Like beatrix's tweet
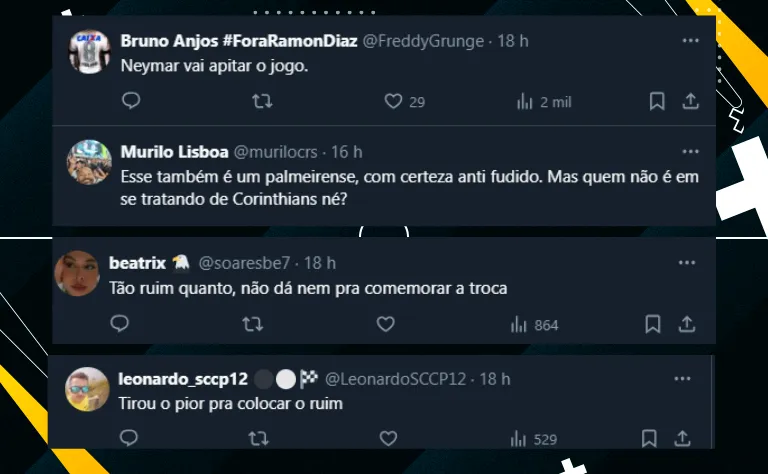 click(385, 324)
